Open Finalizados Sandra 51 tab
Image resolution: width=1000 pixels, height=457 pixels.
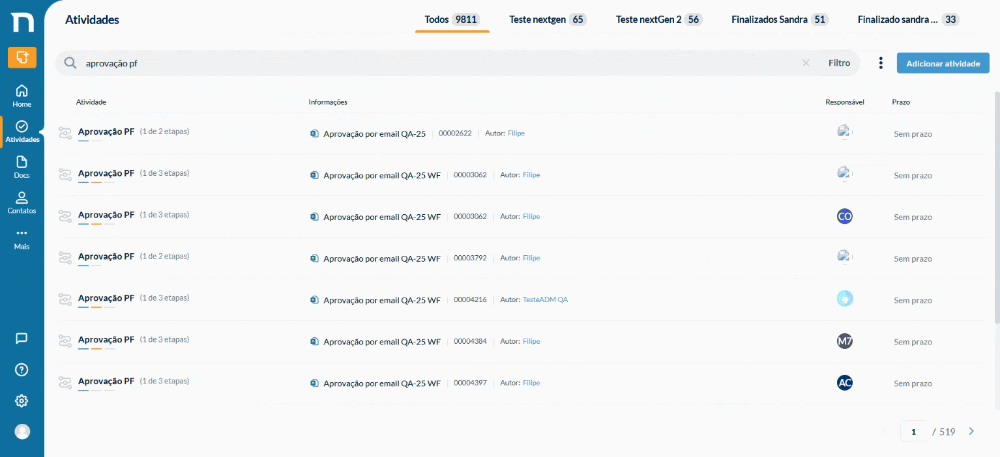coord(780,20)
